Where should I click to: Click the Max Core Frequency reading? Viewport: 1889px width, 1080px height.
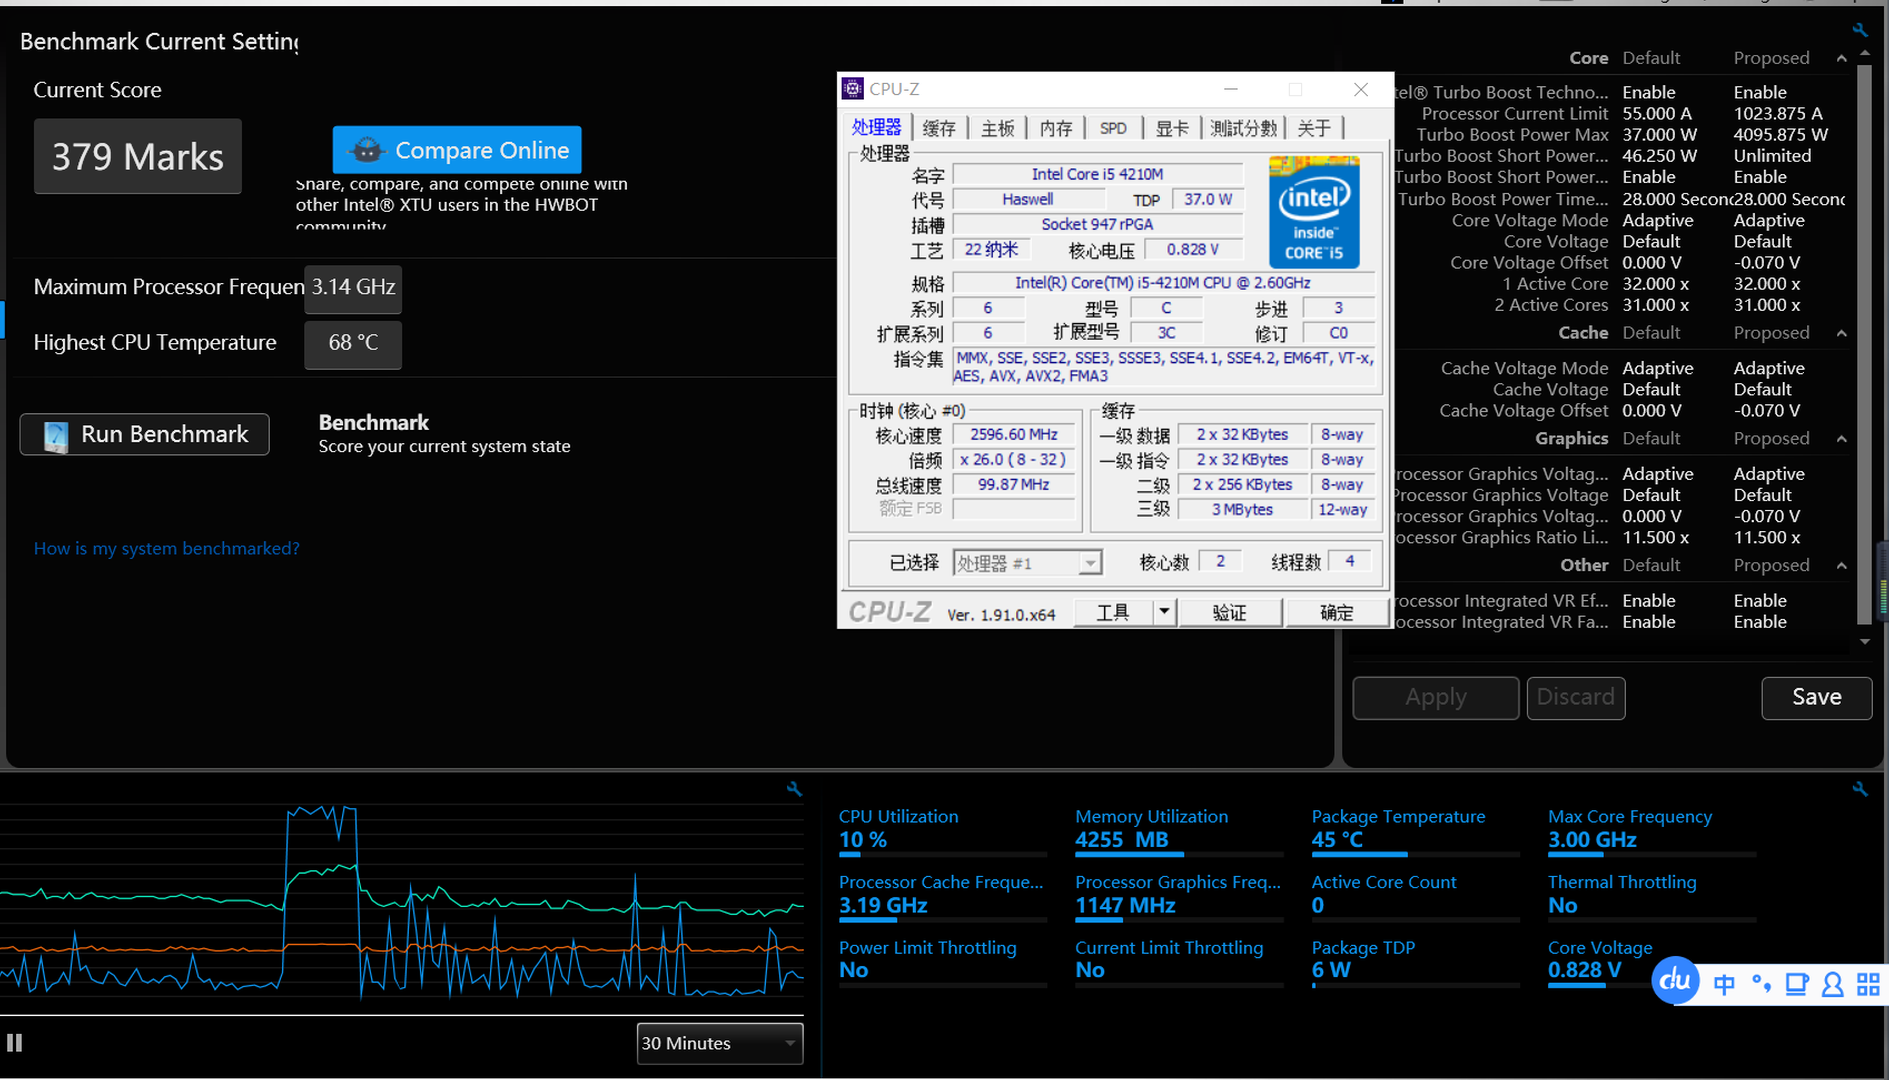[x=1592, y=840]
